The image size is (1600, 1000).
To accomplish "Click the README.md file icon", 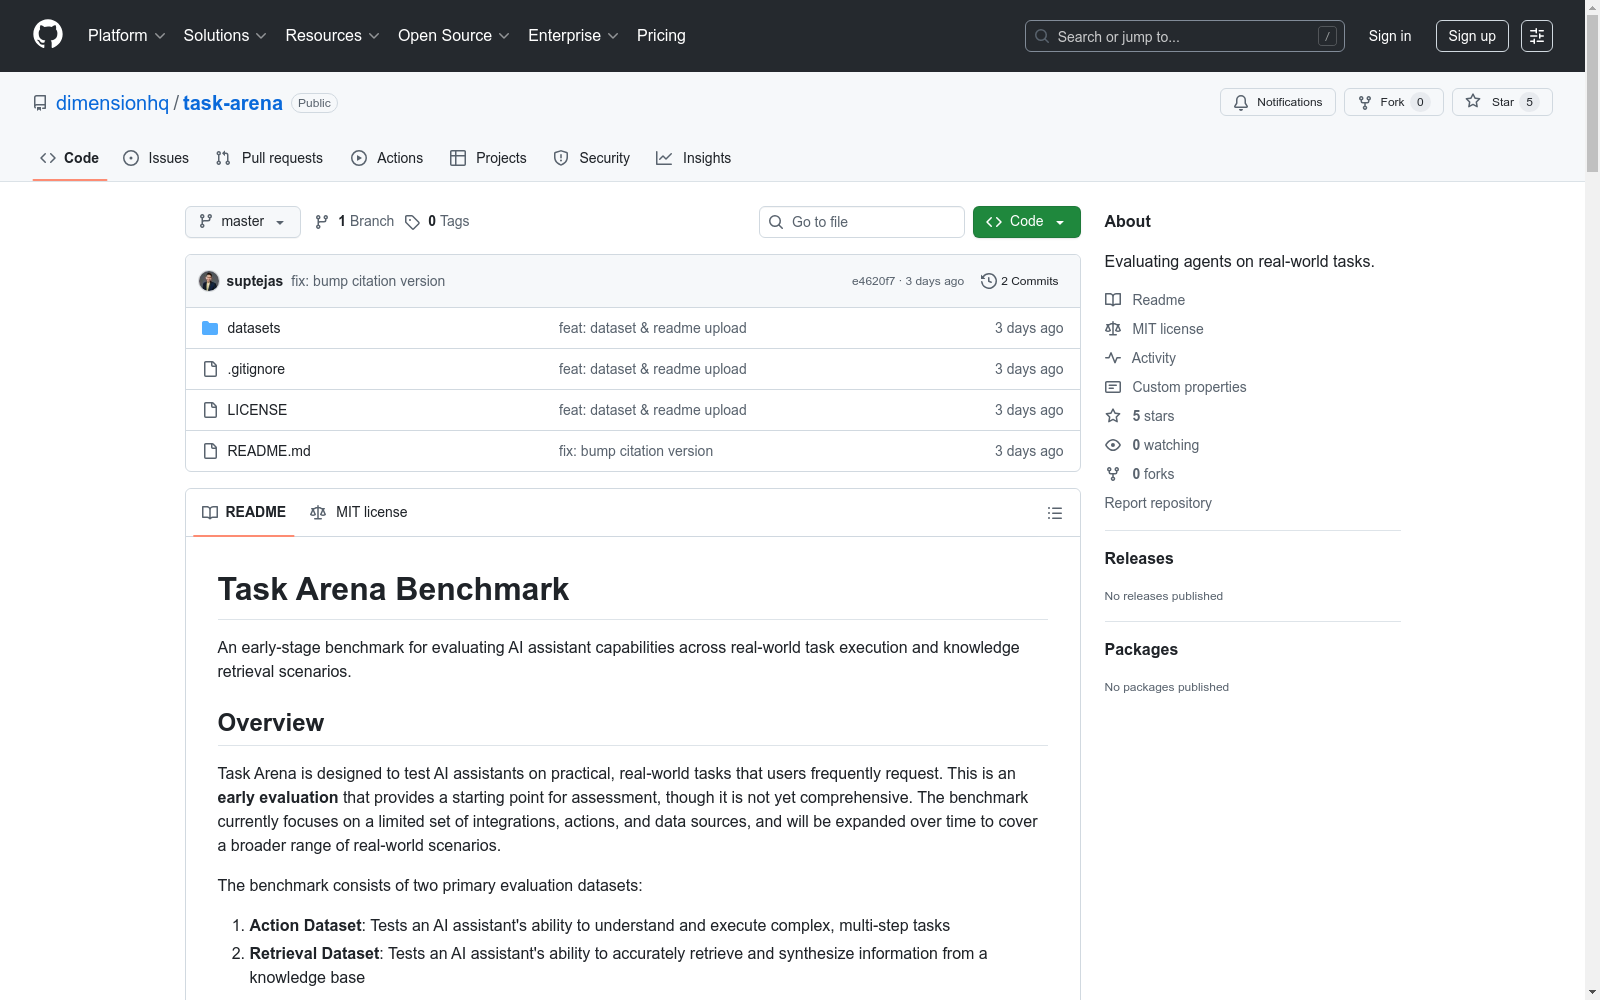I will pos(210,451).
